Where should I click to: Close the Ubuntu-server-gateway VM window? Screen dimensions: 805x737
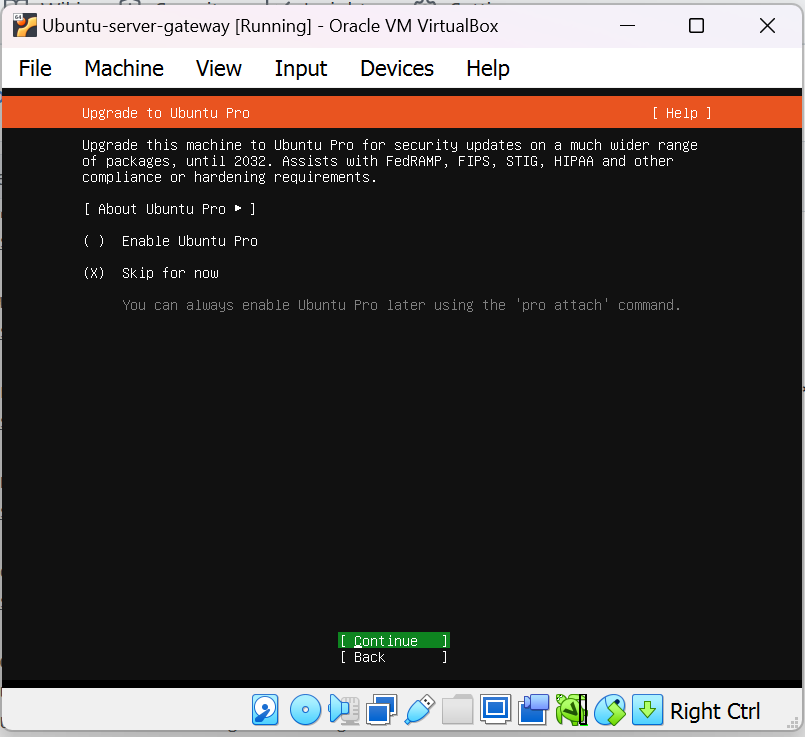(x=767, y=26)
